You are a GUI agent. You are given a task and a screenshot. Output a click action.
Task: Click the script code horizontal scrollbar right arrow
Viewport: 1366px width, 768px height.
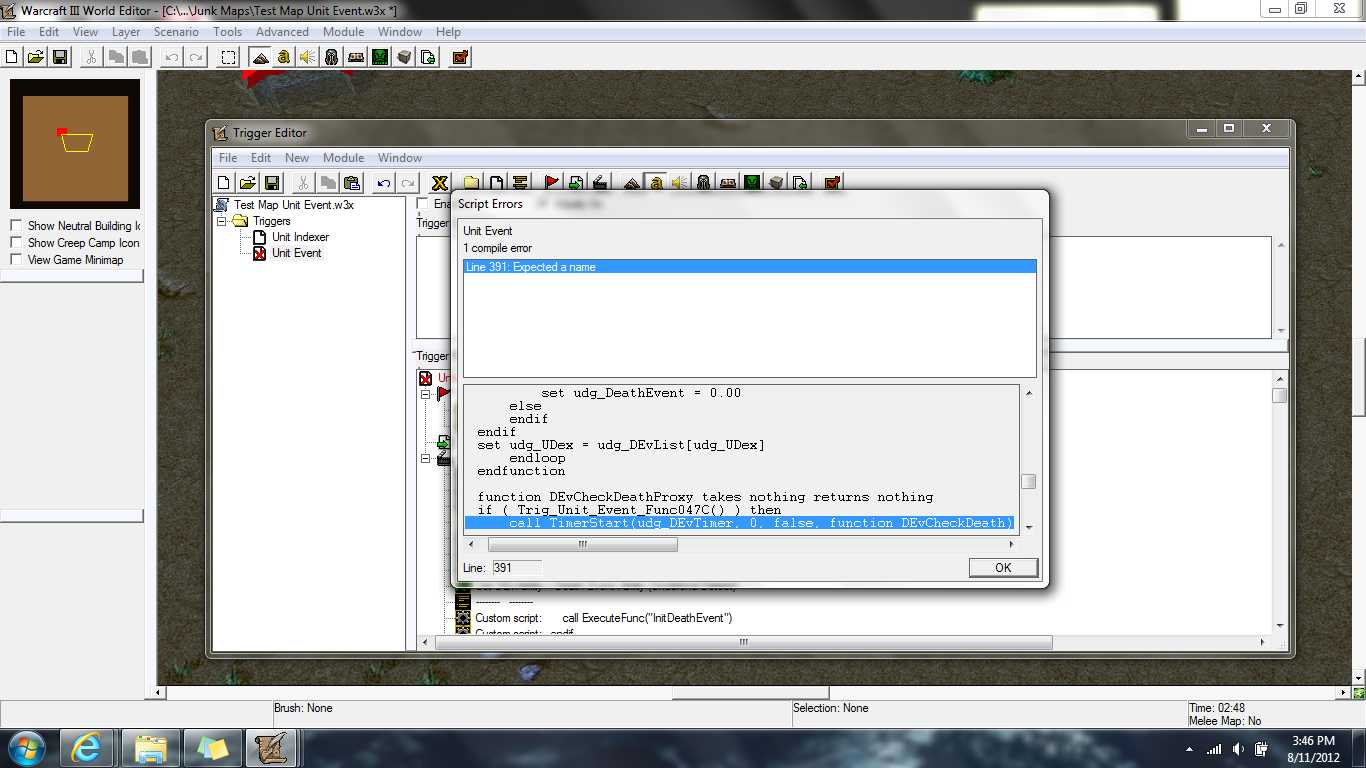tap(1011, 545)
